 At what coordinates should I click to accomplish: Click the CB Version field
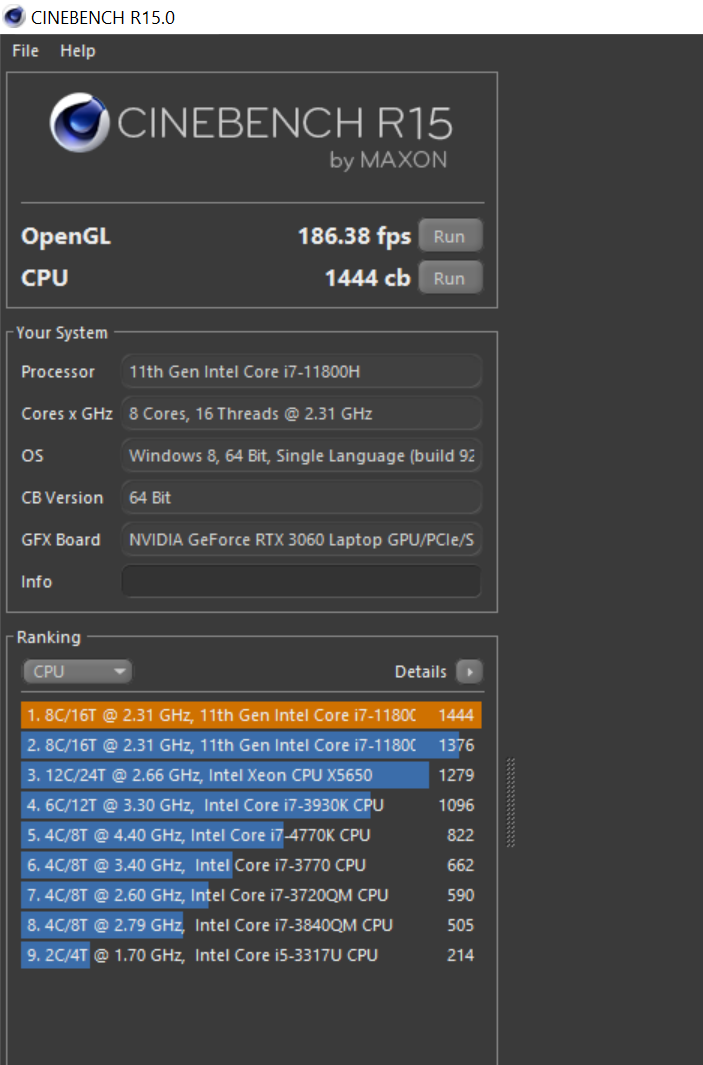302,498
